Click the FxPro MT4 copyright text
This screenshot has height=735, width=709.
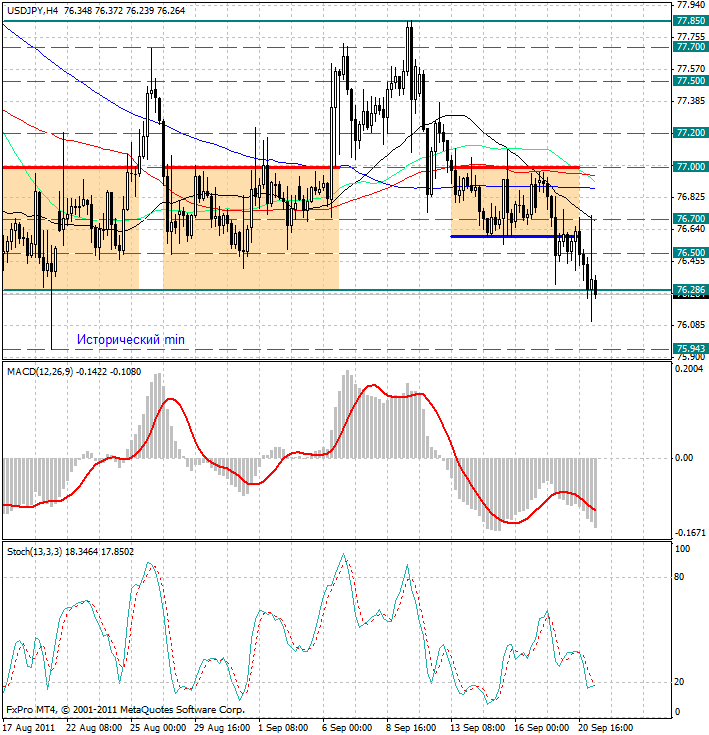click(x=126, y=710)
